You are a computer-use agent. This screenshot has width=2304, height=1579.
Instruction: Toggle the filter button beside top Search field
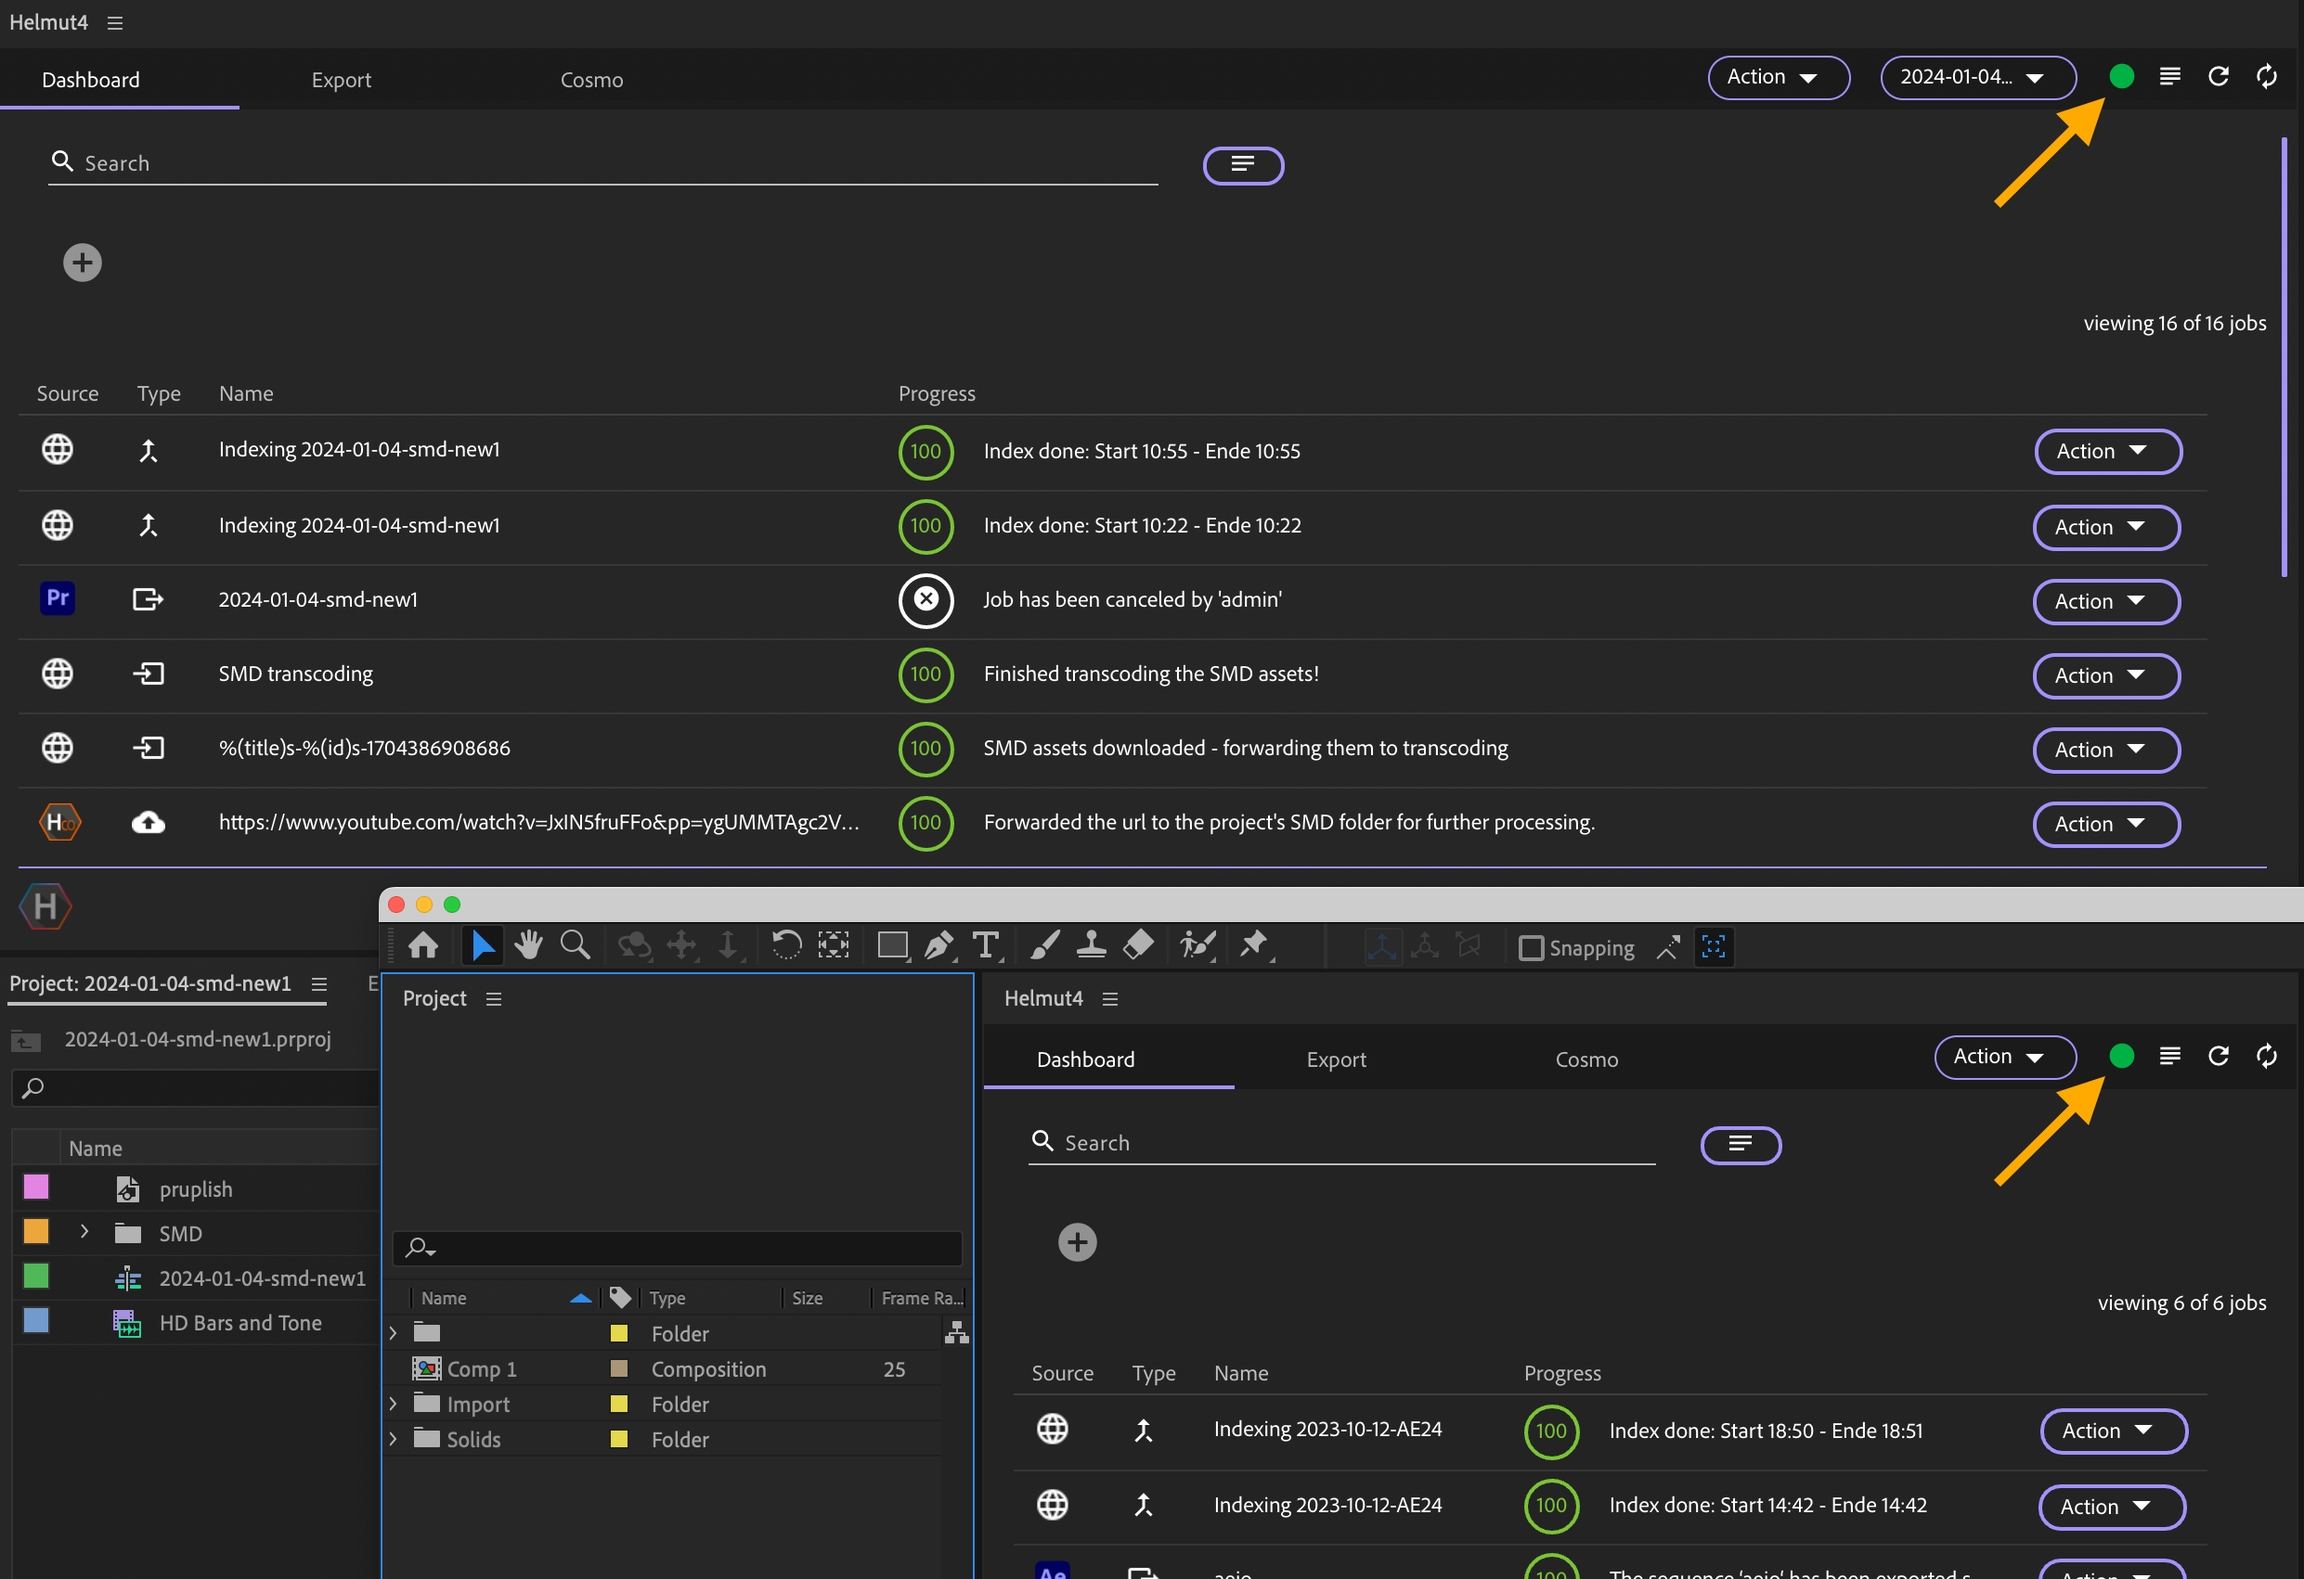pyautogui.click(x=1243, y=165)
